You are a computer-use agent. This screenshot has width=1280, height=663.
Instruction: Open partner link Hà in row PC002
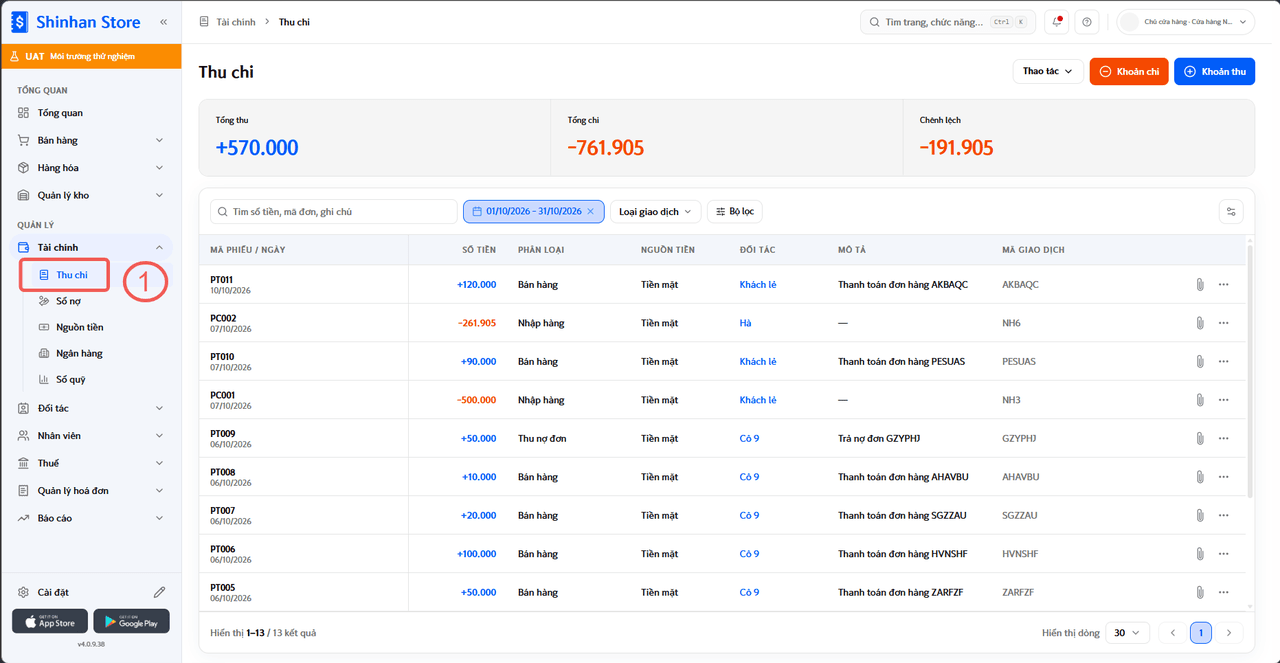tap(745, 323)
